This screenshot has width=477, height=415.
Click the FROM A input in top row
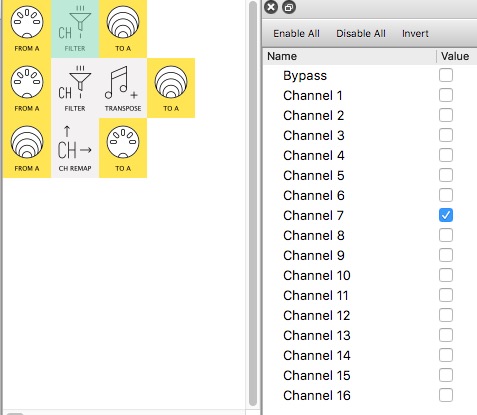click(27, 28)
